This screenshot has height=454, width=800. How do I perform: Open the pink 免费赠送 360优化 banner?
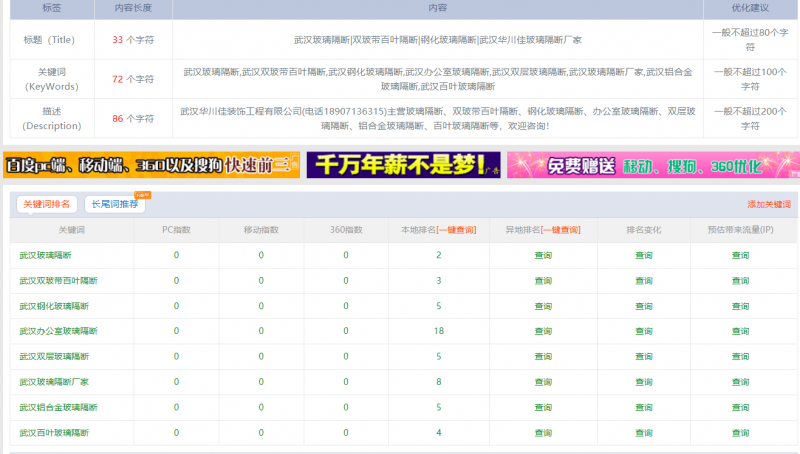pos(652,165)
